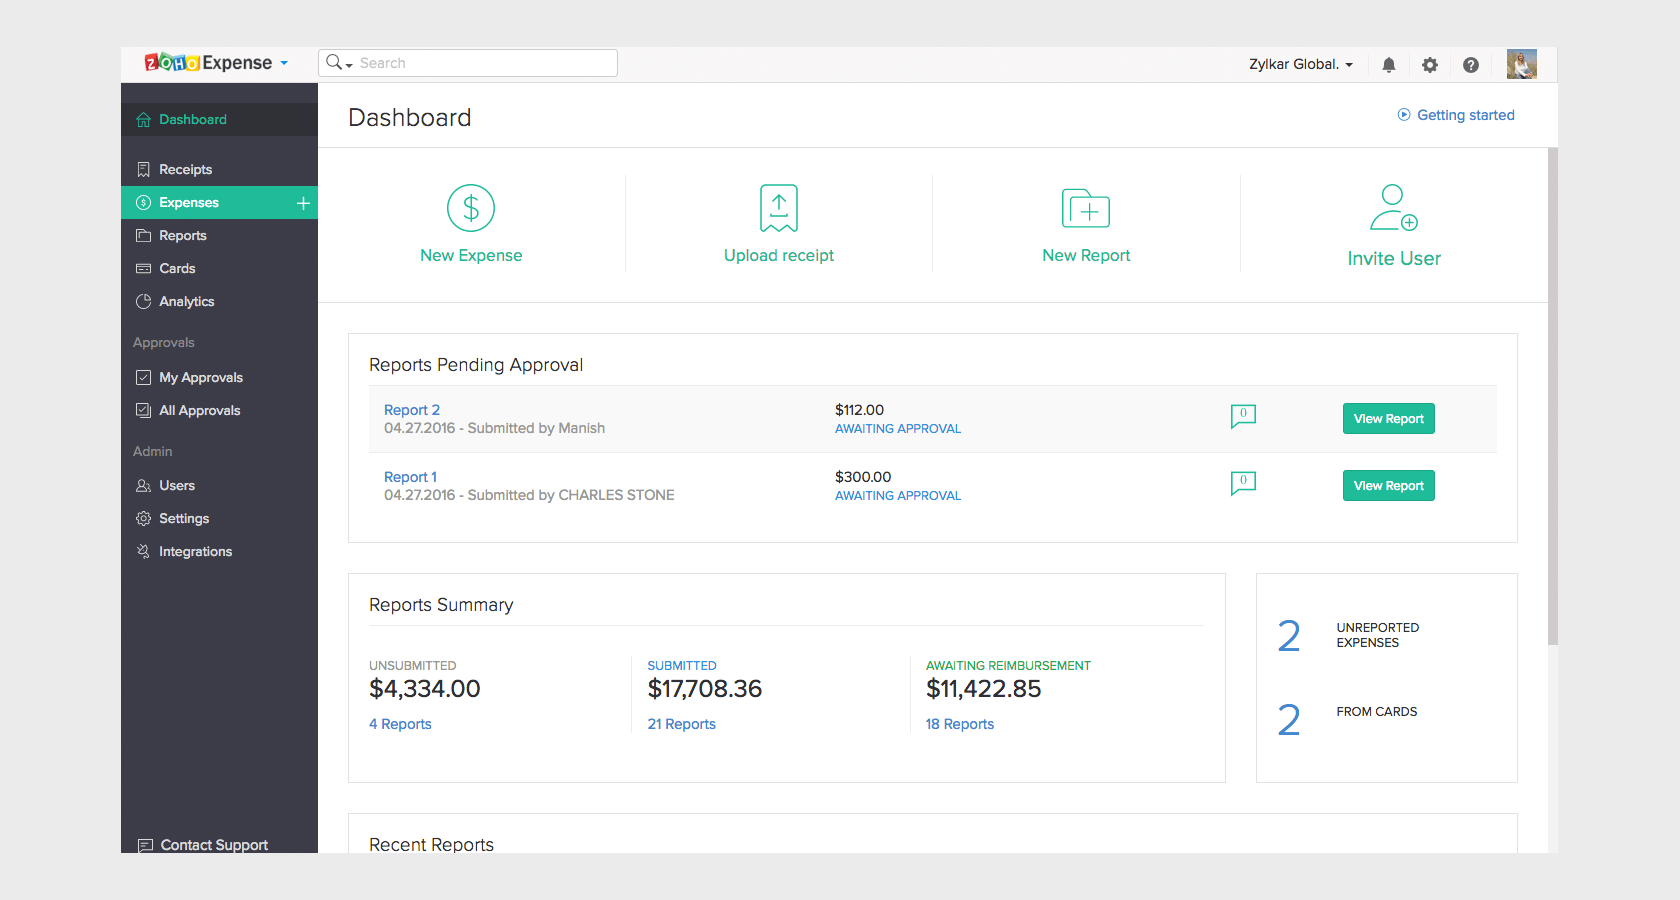
Task: Click View Report for Report 1
Action: [1388, 485]
